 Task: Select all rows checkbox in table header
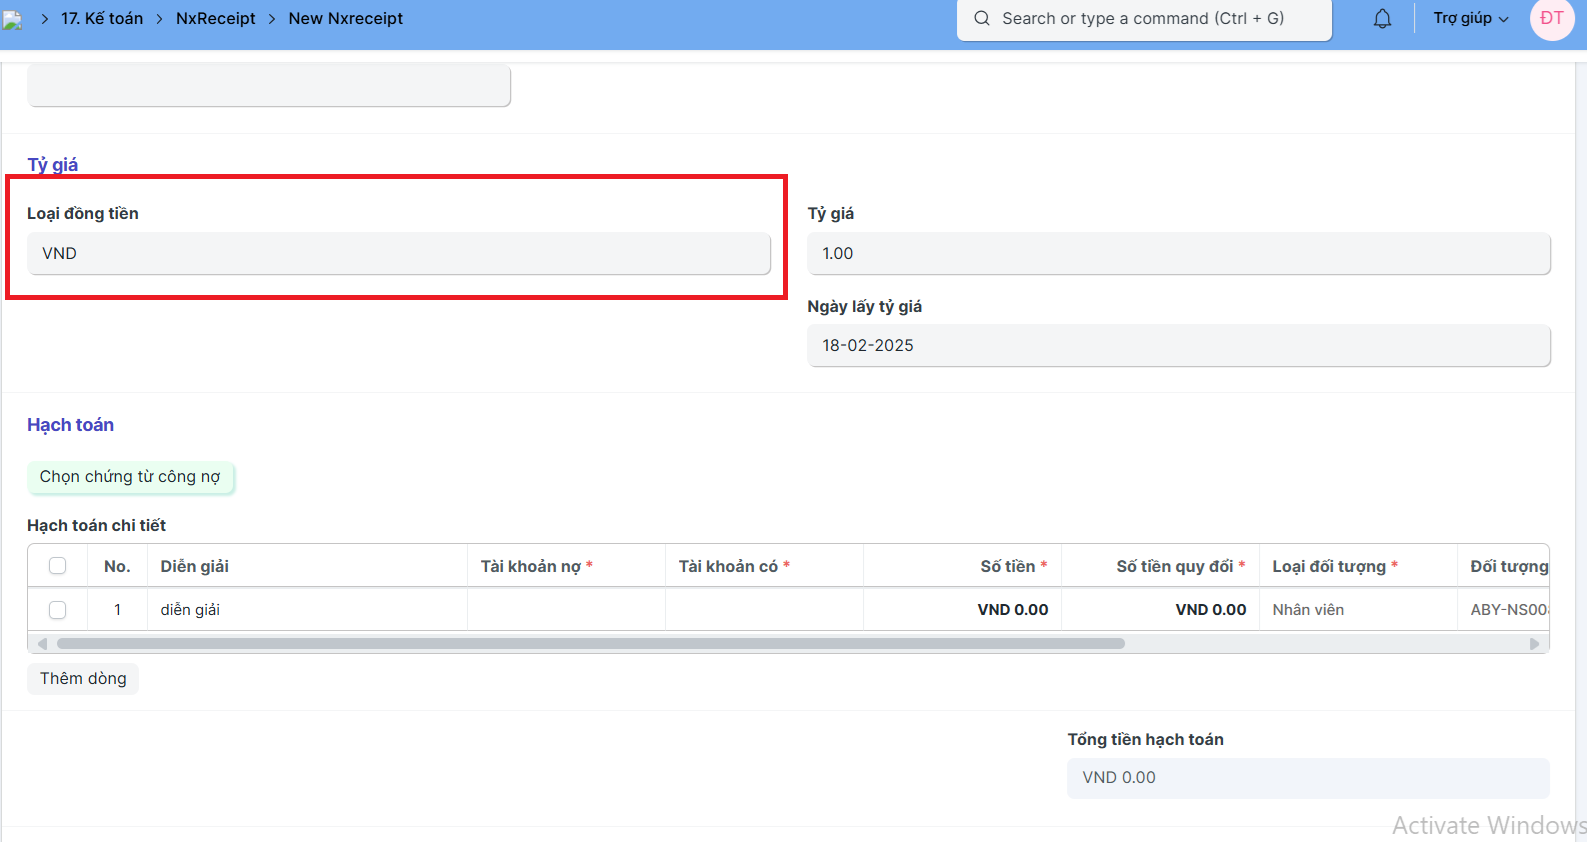point(58,566)
